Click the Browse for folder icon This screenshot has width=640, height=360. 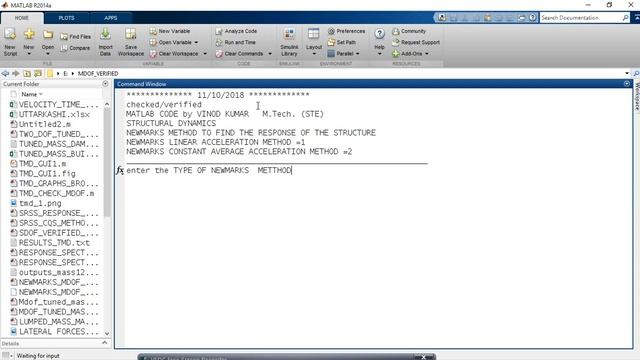[38, 73]
